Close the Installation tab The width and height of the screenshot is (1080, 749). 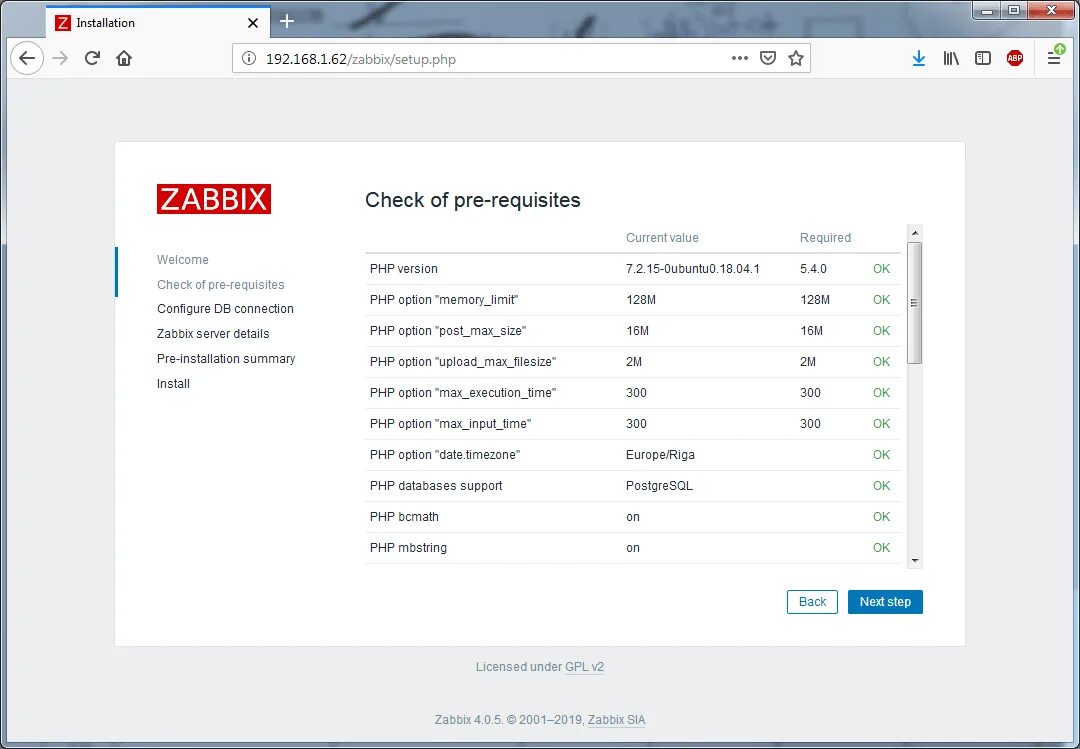(253, 23)
